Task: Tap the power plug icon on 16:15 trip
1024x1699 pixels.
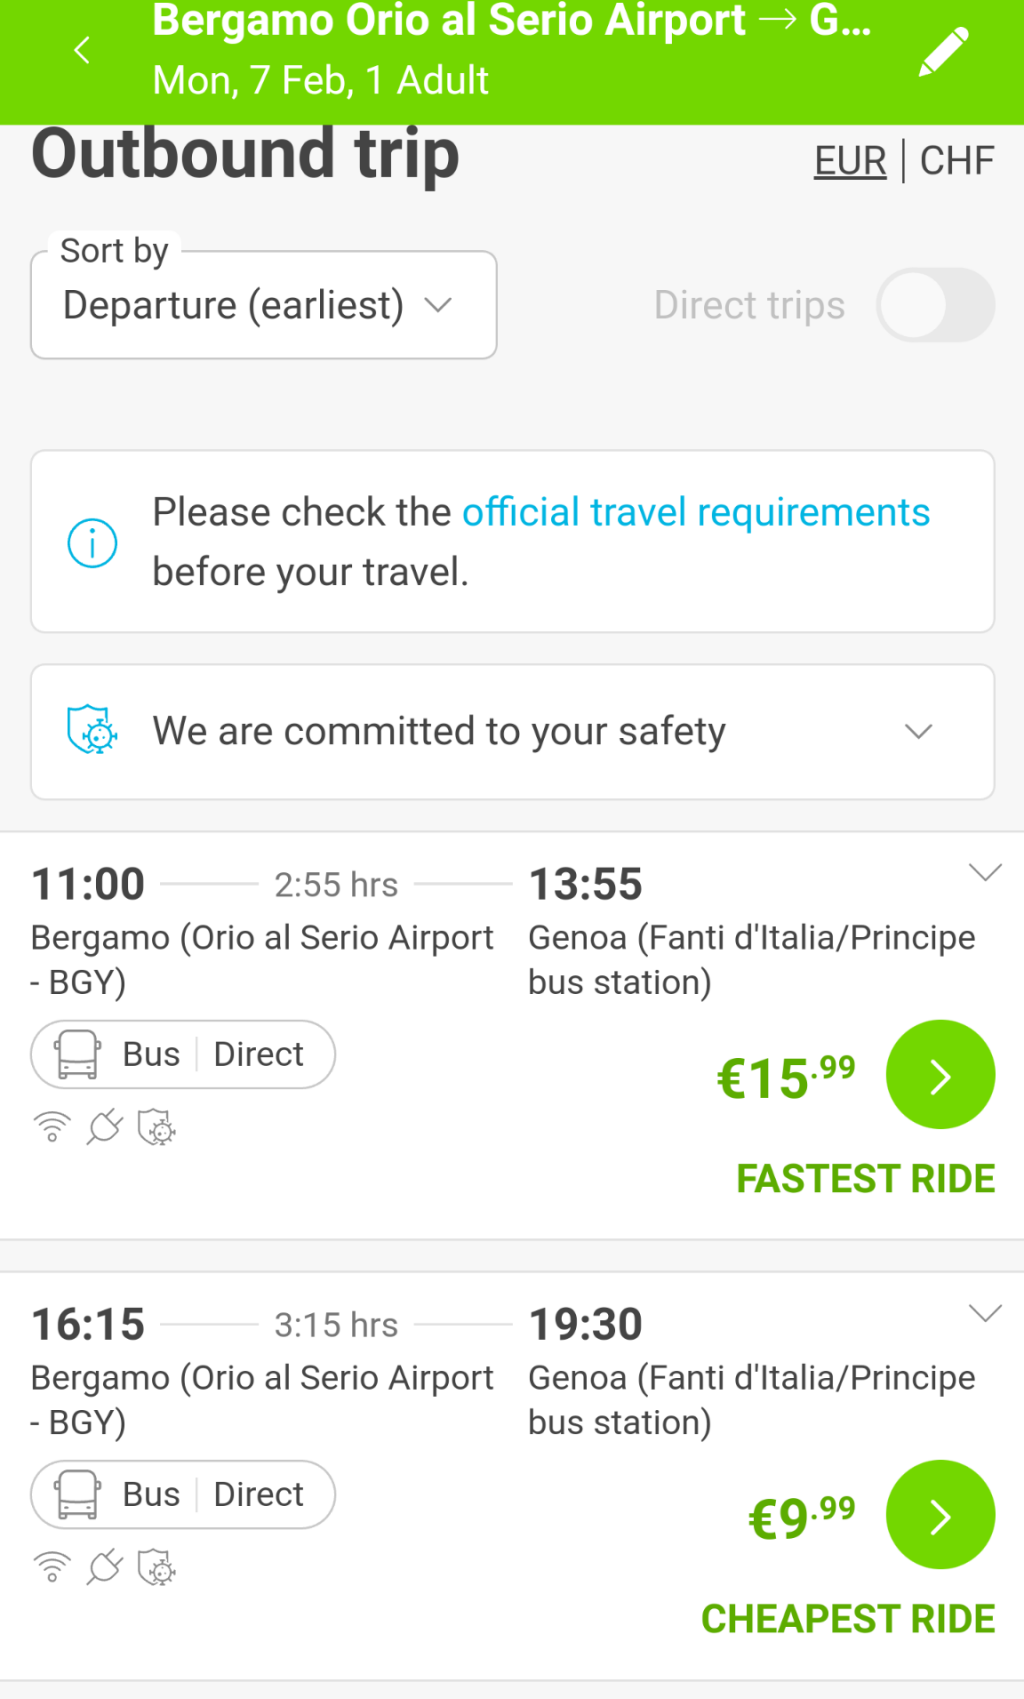Action: pos(104,1567)
